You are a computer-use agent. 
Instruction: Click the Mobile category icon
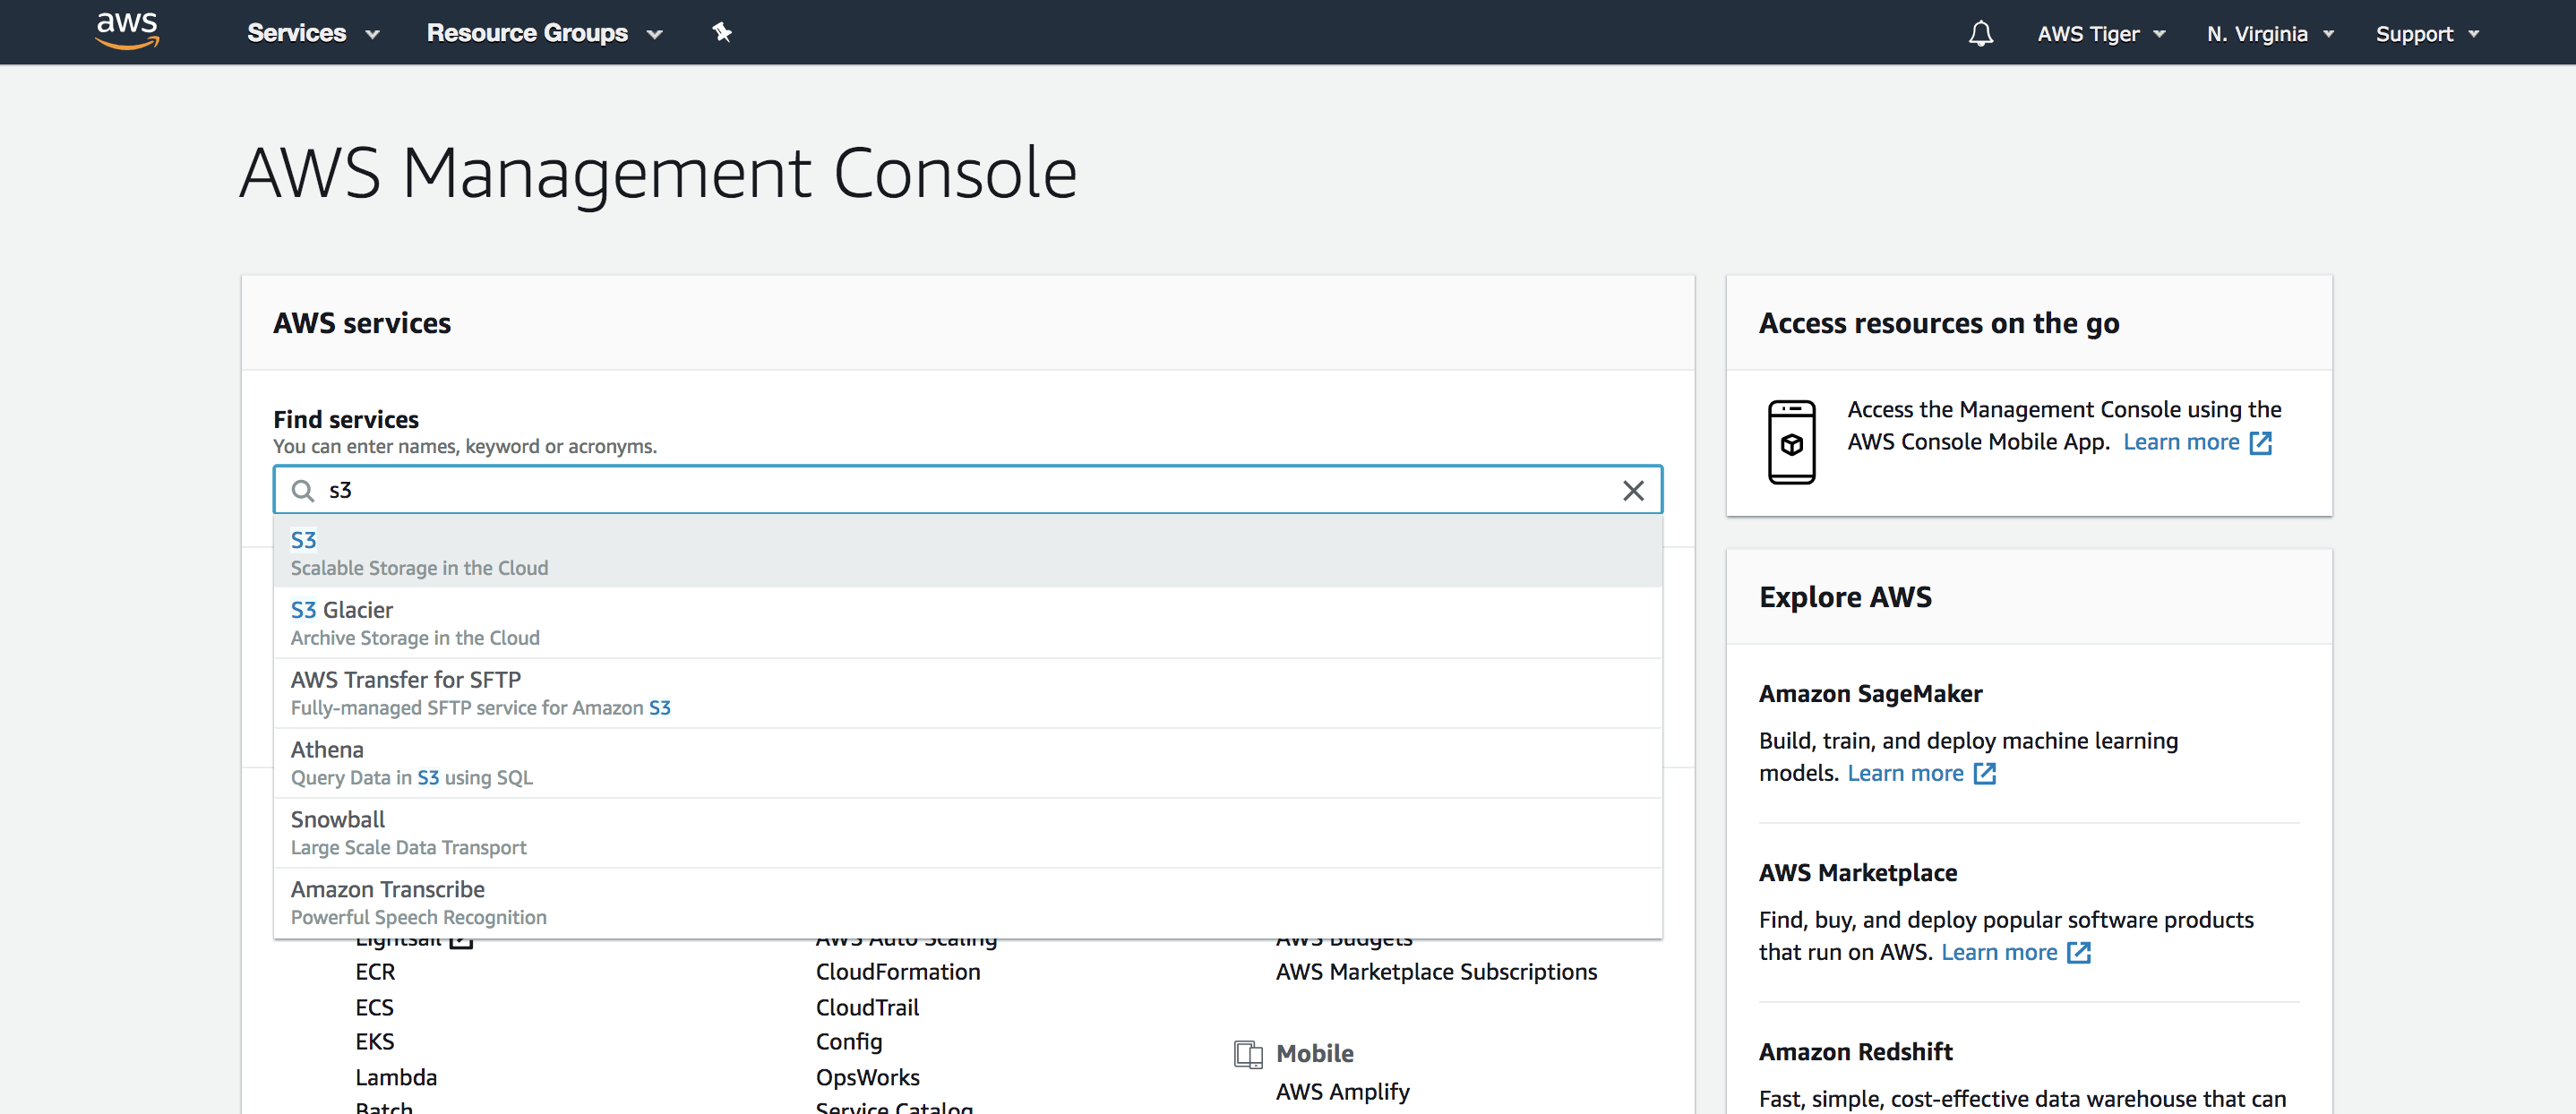(x=1248, y=1054)
